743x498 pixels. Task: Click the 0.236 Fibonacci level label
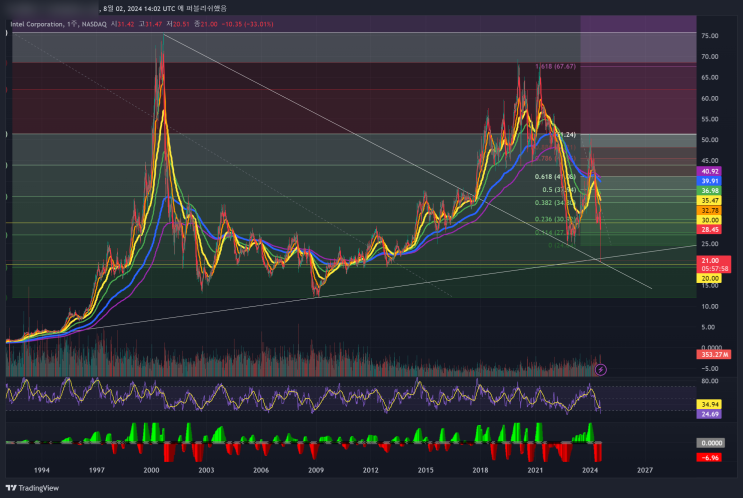[x=555, y=219]
